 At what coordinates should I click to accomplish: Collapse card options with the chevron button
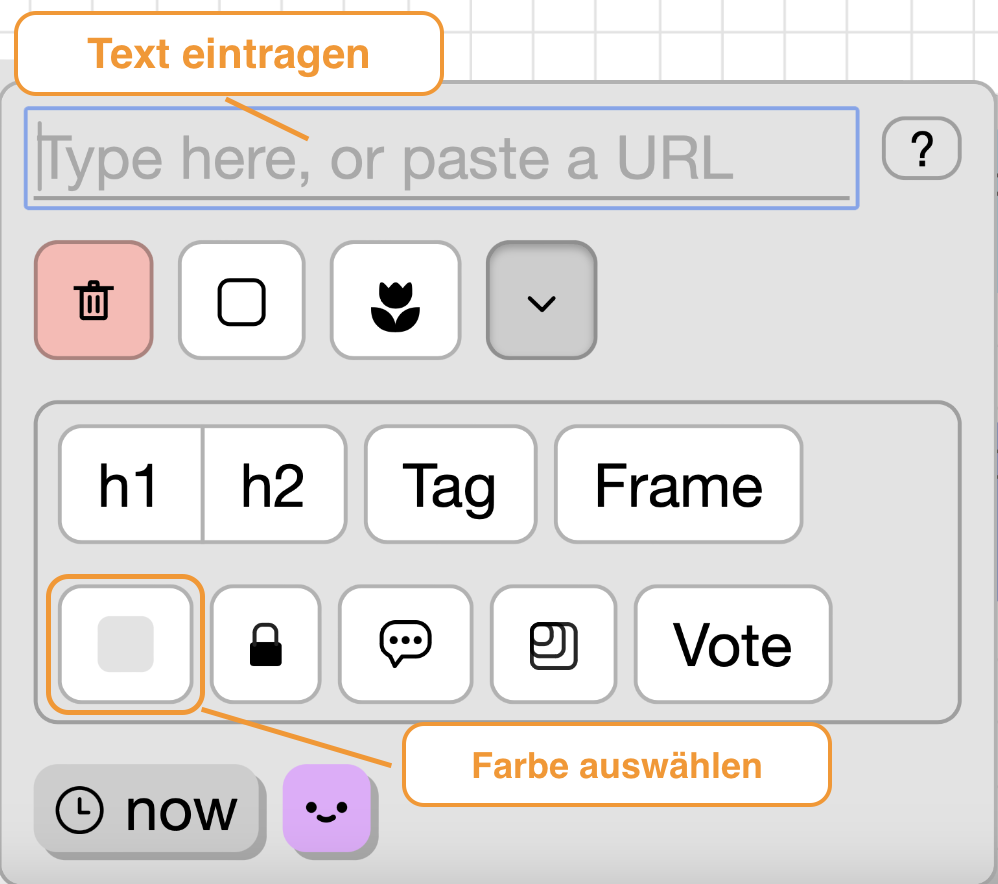pyautogui.click(x=541, y=300)
